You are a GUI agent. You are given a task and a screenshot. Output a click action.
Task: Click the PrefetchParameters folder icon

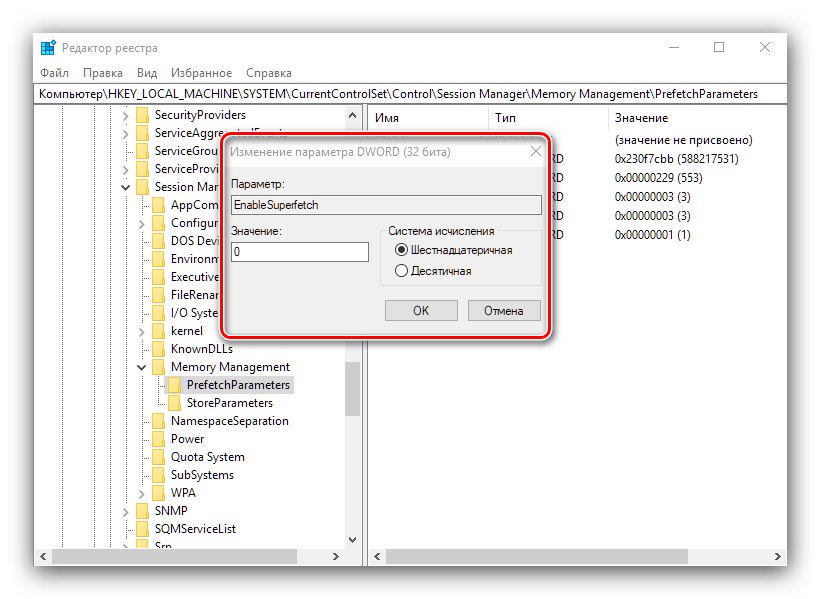[x=175, y=385]
